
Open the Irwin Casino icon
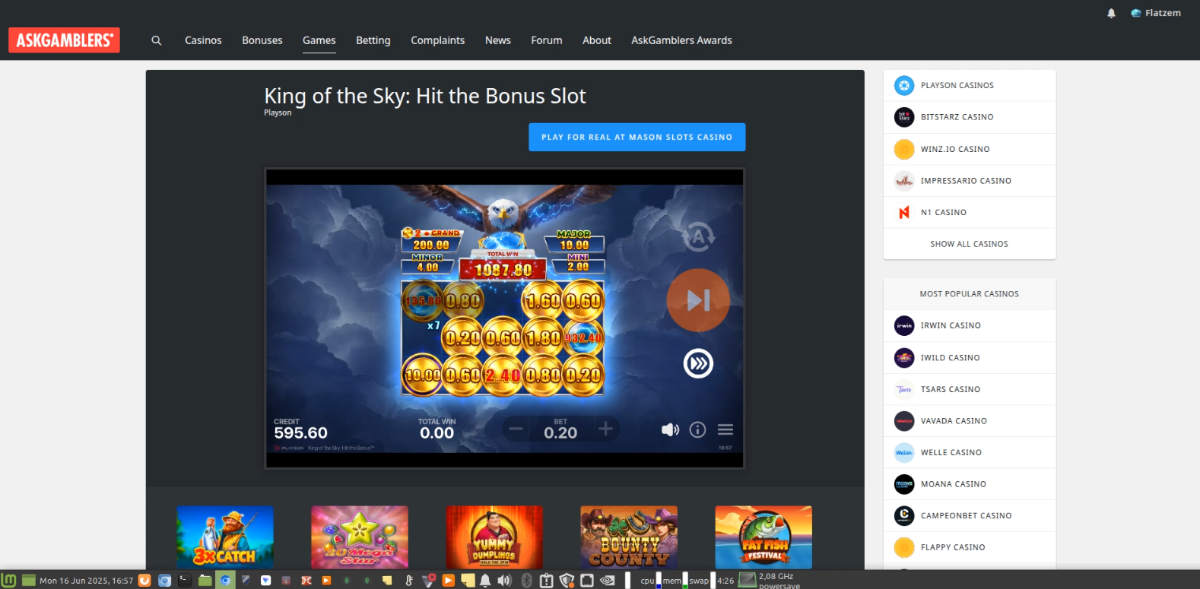click(x=904, y=325)
